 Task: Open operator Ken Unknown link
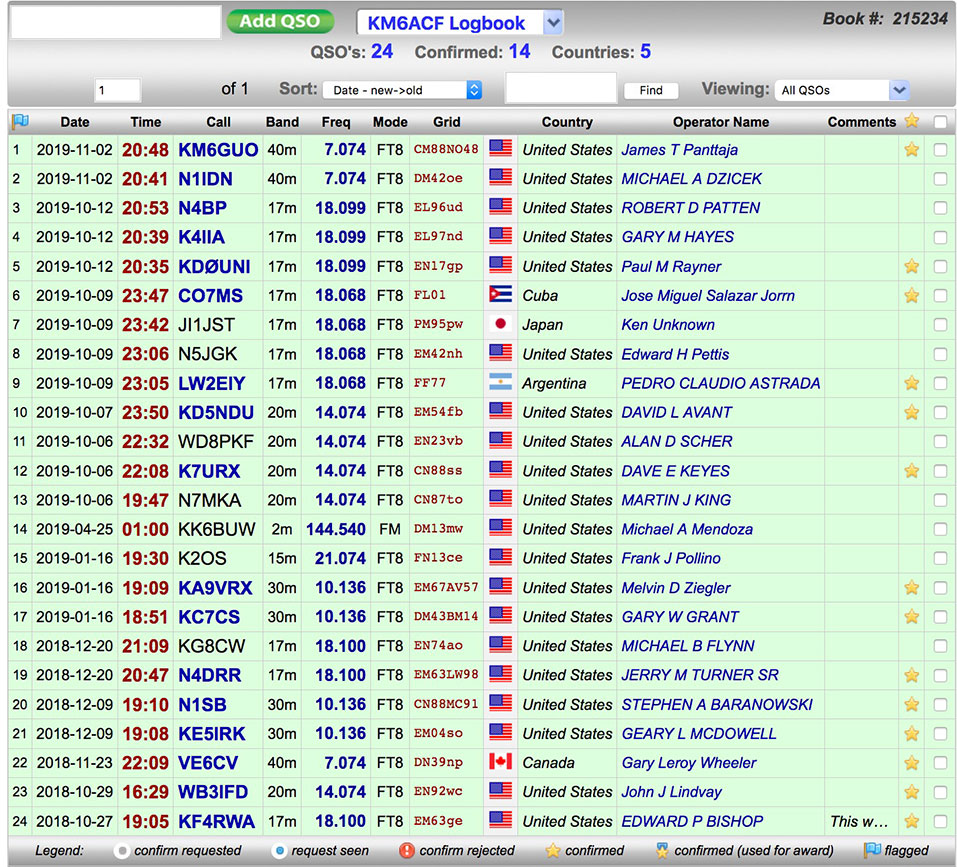(x=668, y=325)
